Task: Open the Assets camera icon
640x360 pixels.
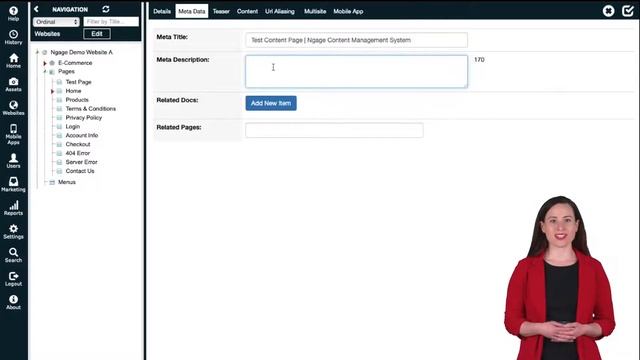Action: click(x=13, y=84)
